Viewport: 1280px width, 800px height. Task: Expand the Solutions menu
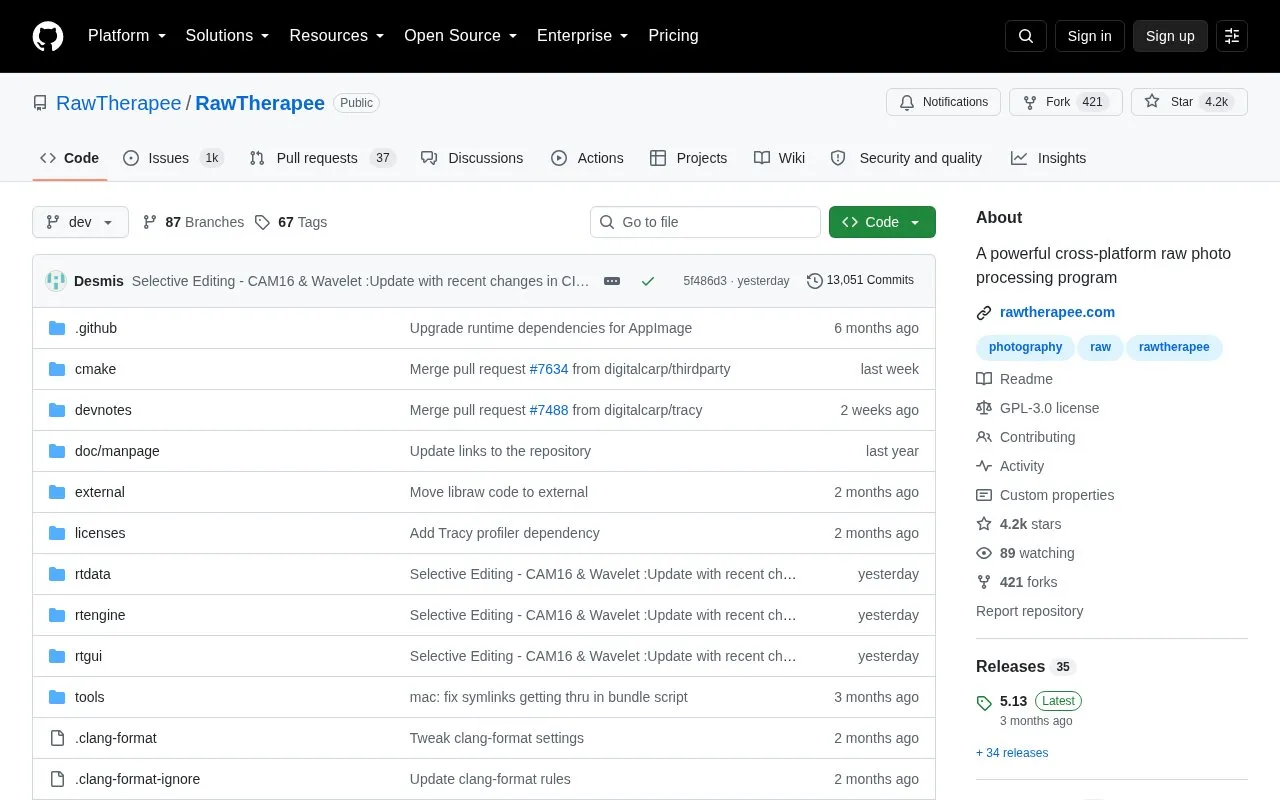(227, 36)
